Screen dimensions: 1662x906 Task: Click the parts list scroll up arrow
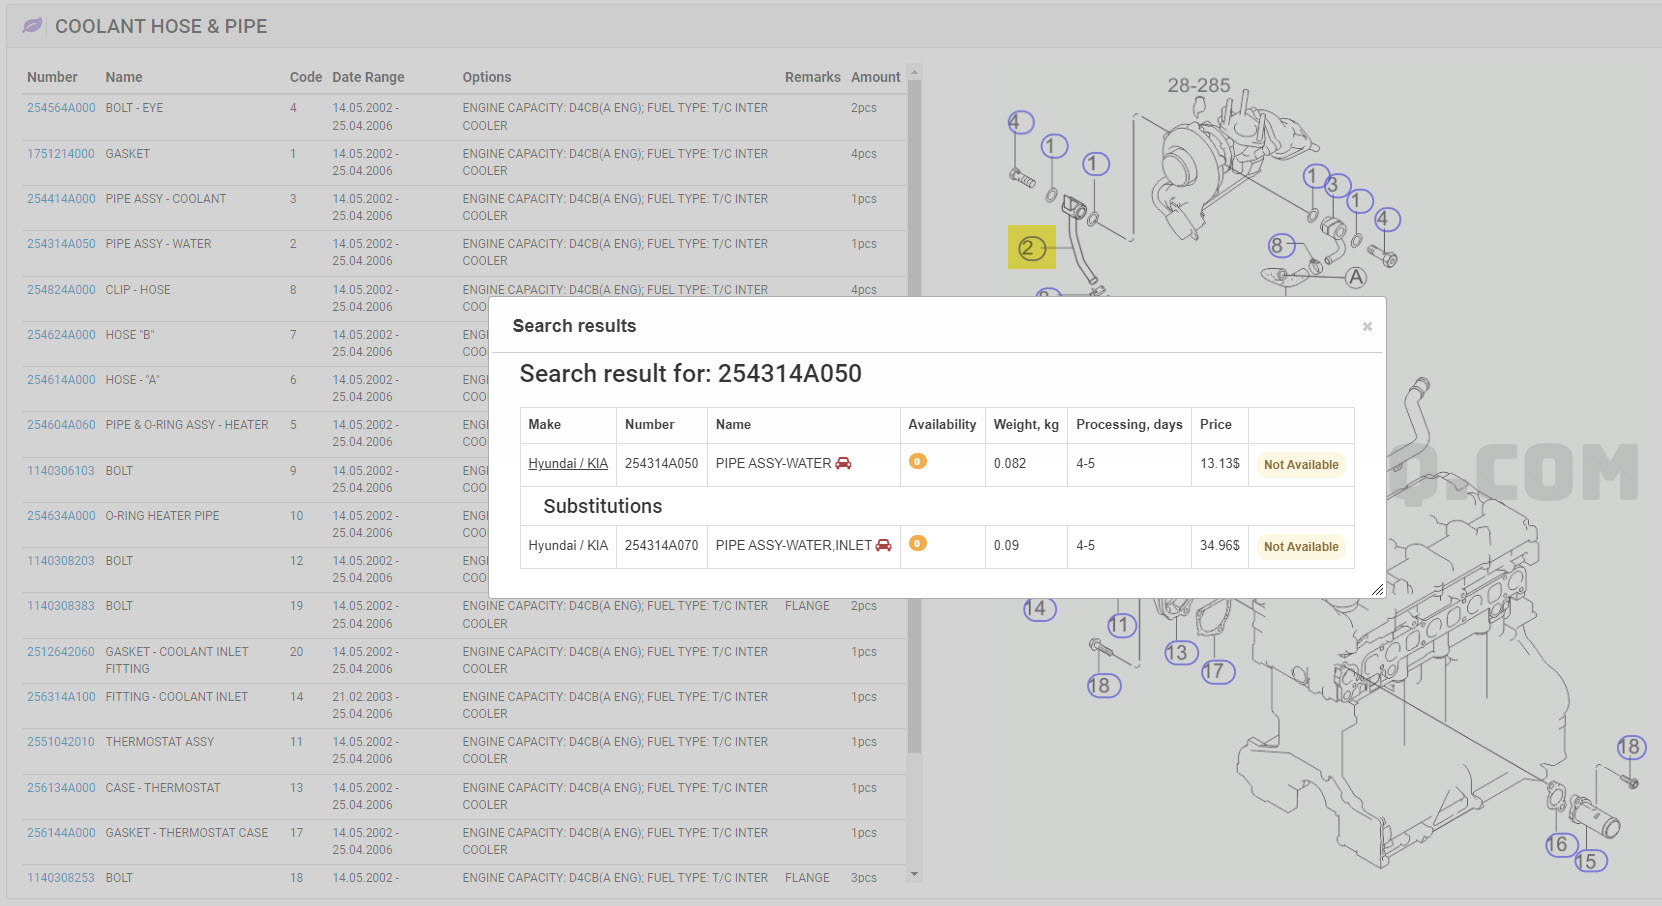(x=913, y=72)
